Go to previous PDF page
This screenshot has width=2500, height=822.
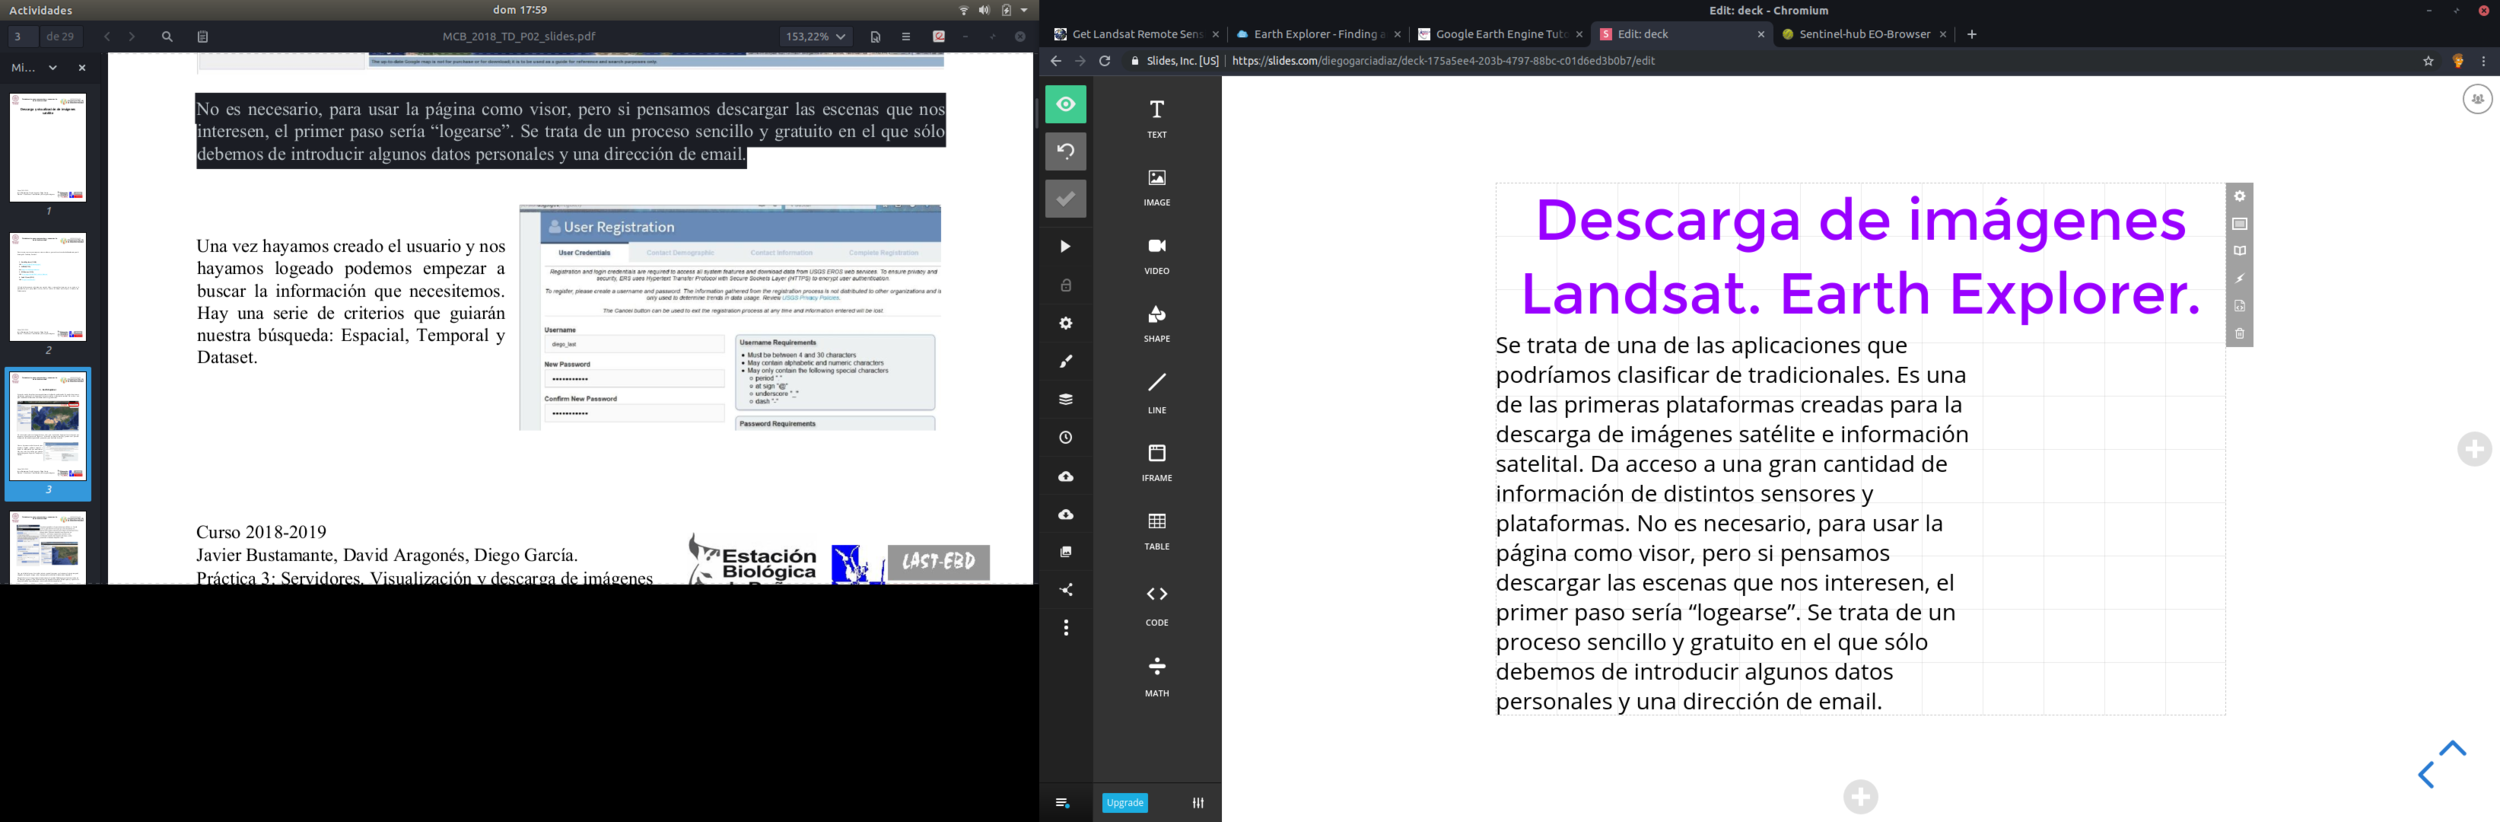[107, 36]
